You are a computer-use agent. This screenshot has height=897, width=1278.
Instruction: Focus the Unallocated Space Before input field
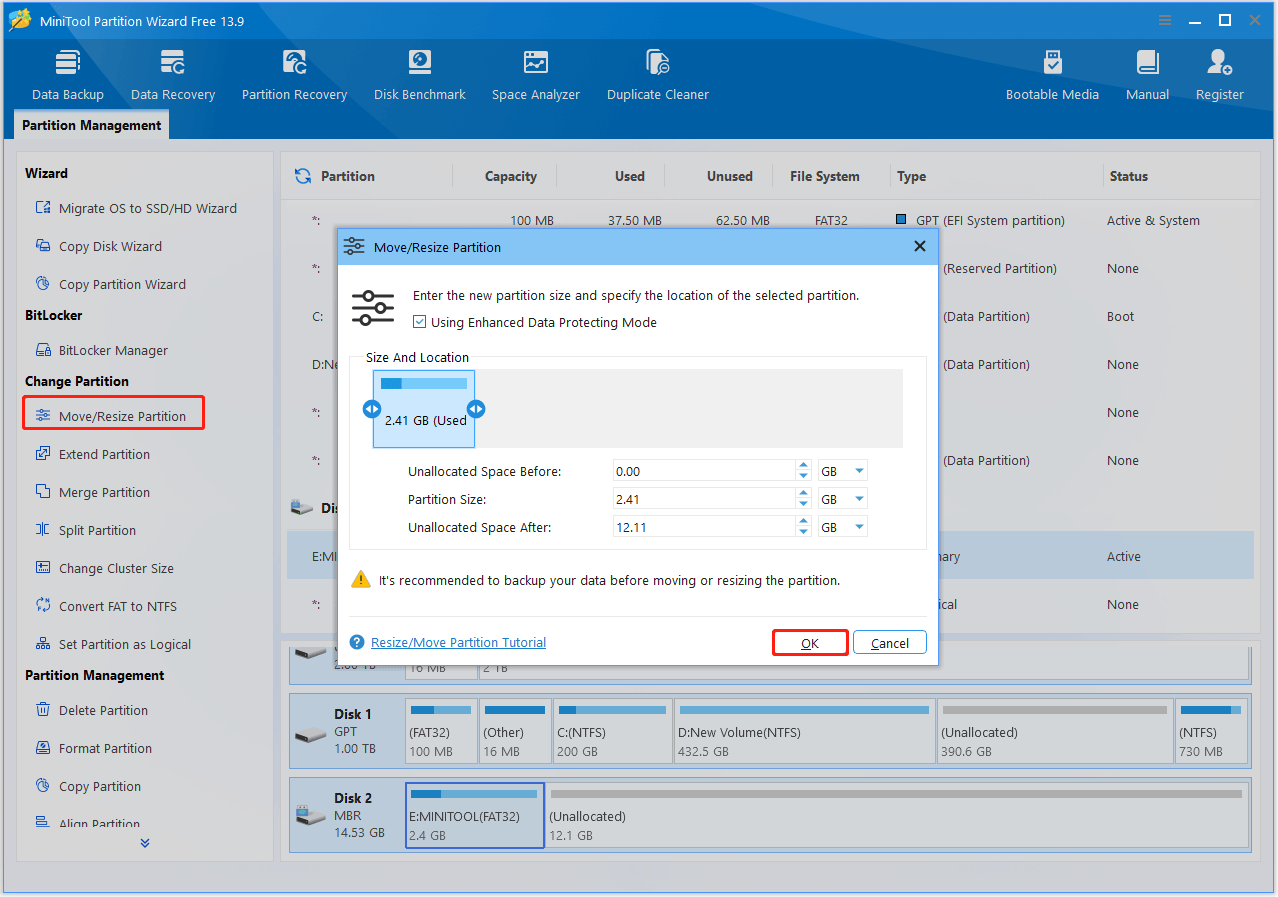click(705, 471)
